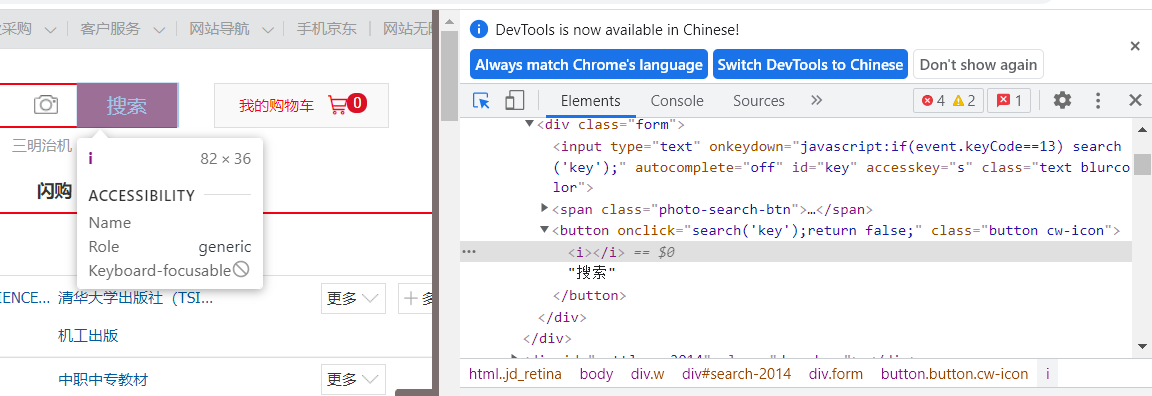Click the 多选 multi-select plus button

415,298
